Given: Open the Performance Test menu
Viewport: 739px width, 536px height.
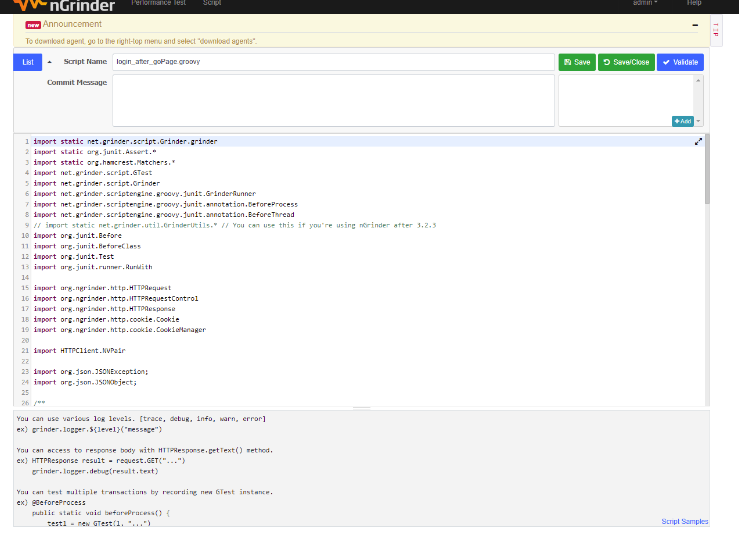Looking at the screenshot, I should click(x=158, y=3).
